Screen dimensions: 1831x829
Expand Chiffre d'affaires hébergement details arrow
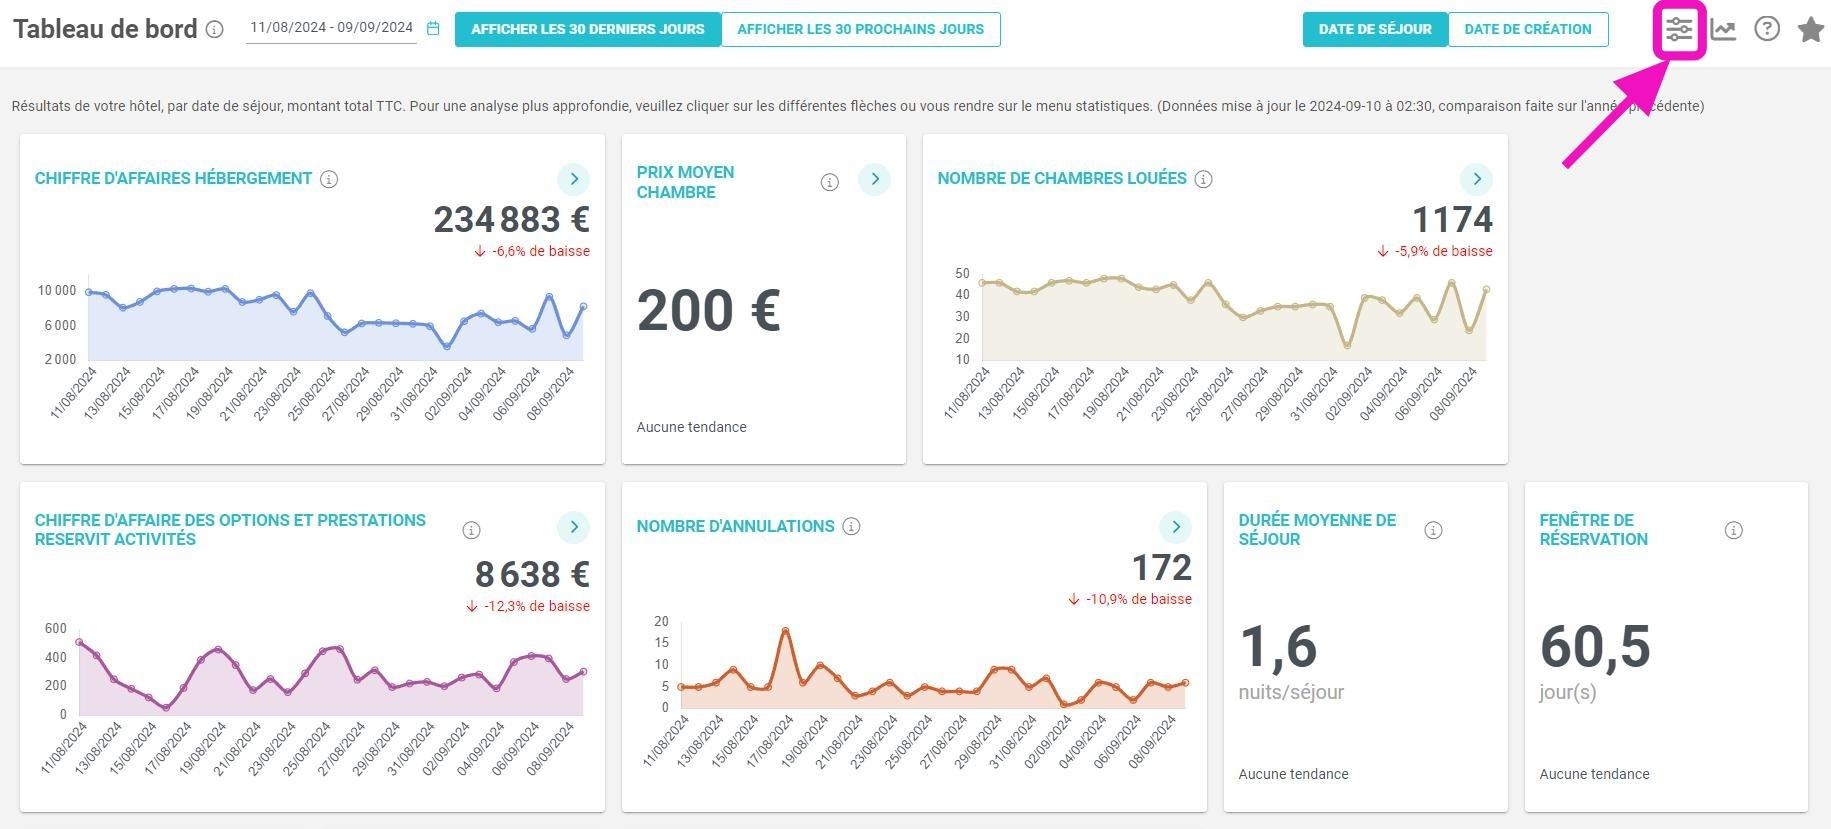[573, 179]
